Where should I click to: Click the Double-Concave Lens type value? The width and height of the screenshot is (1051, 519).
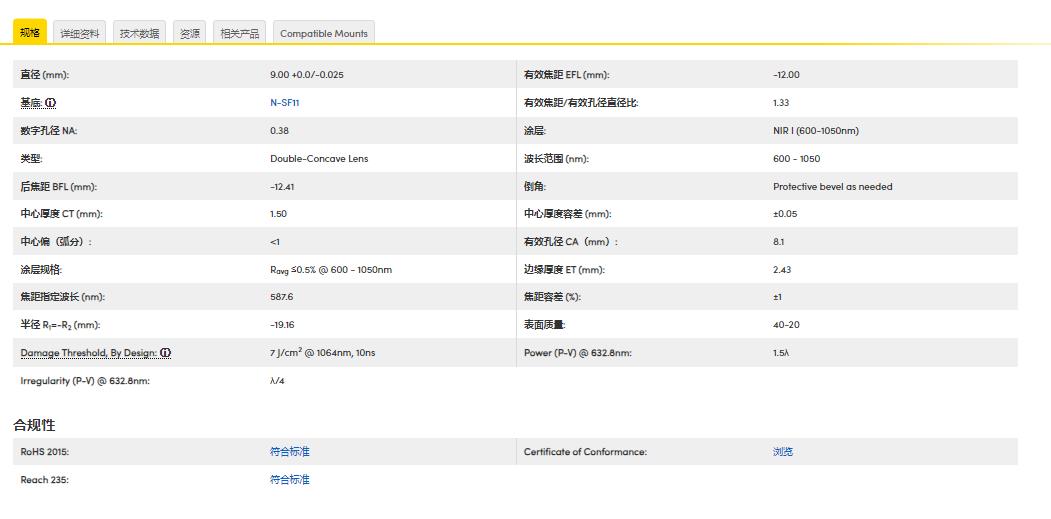(x=319, y=159)
